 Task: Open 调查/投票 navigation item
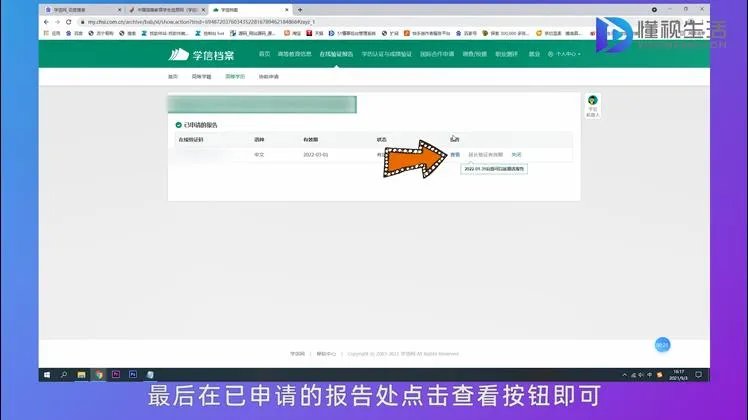click(x=474, y=54)
